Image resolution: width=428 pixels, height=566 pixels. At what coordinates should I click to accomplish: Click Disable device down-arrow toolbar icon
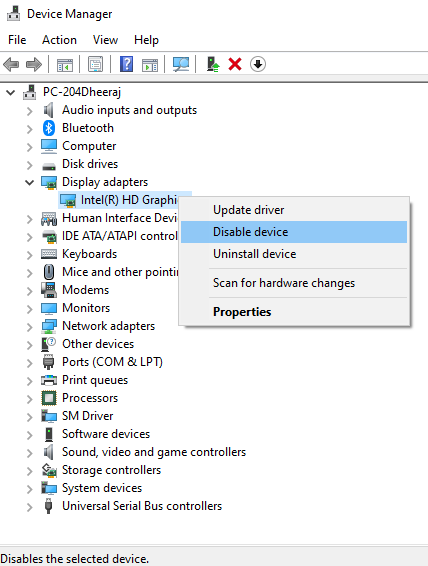tap(258, 65)
